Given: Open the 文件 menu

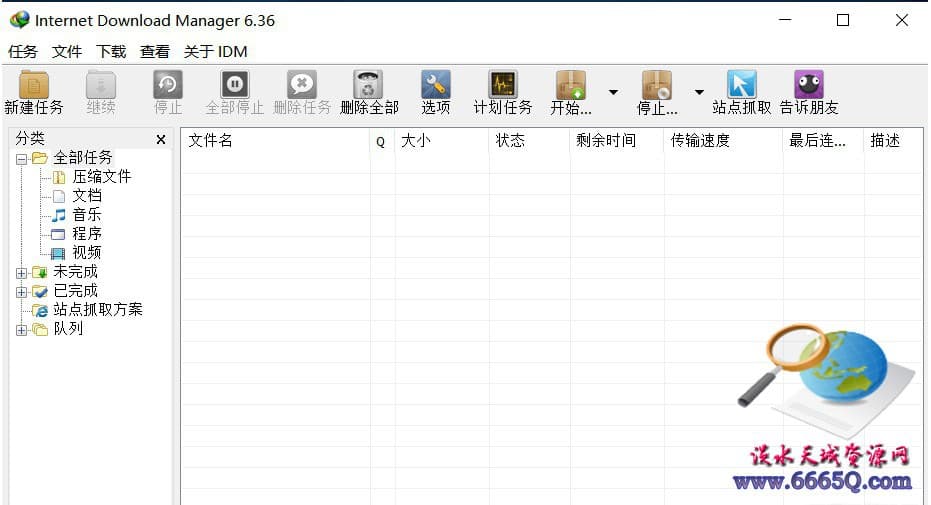Looking at the screenshot, I should click(66, 52).
